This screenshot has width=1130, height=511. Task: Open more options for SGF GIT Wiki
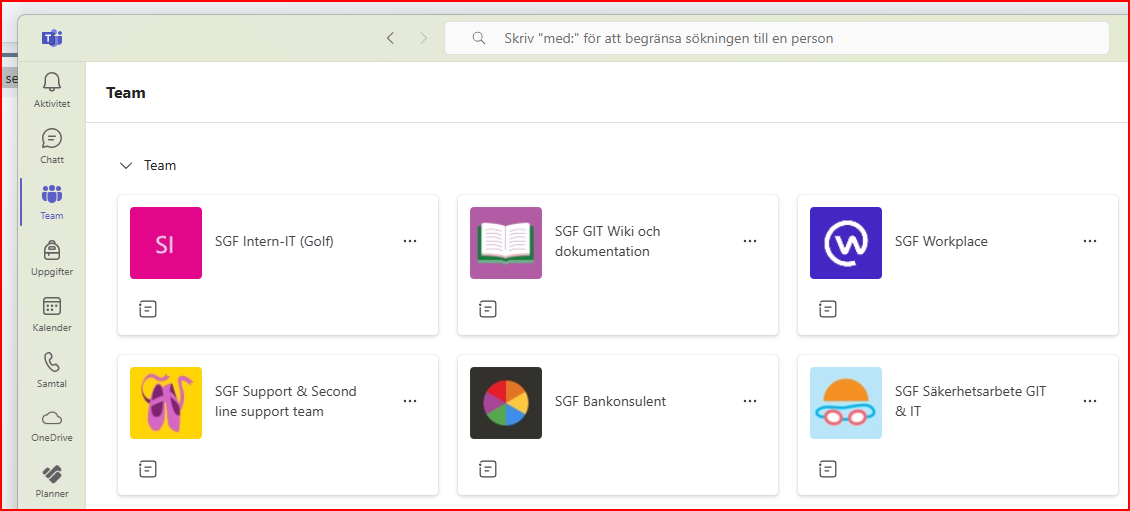pyautogui.click(x=750, y=241)
